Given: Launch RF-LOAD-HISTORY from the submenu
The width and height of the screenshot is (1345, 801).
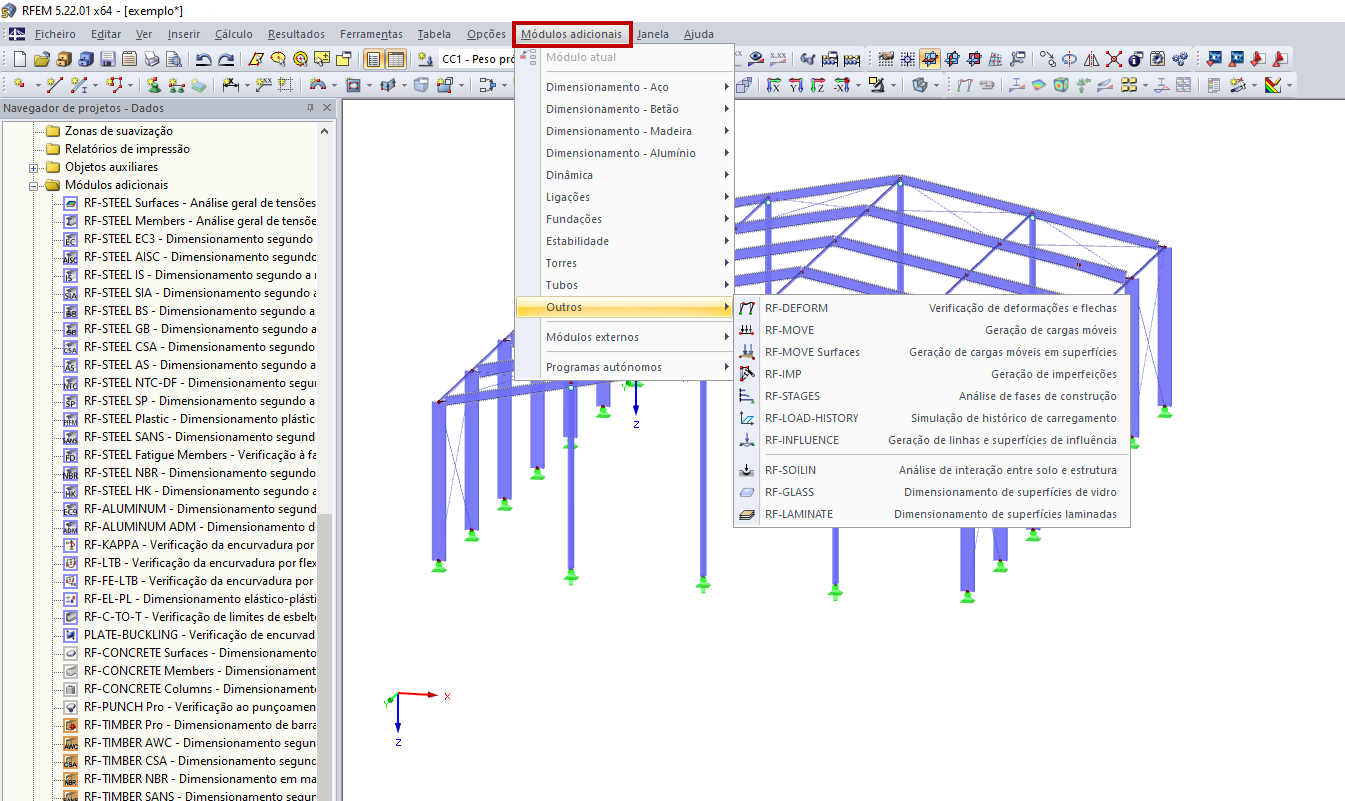Looking at the screenshot, I should point(931,418).
